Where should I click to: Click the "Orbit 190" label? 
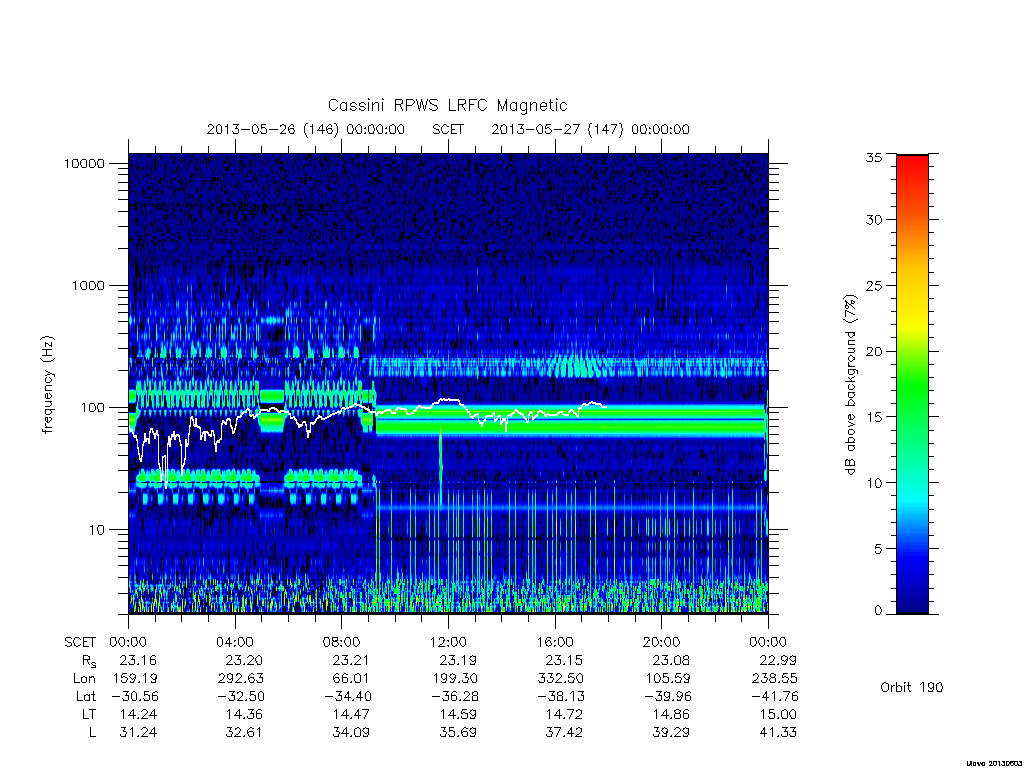912,687
